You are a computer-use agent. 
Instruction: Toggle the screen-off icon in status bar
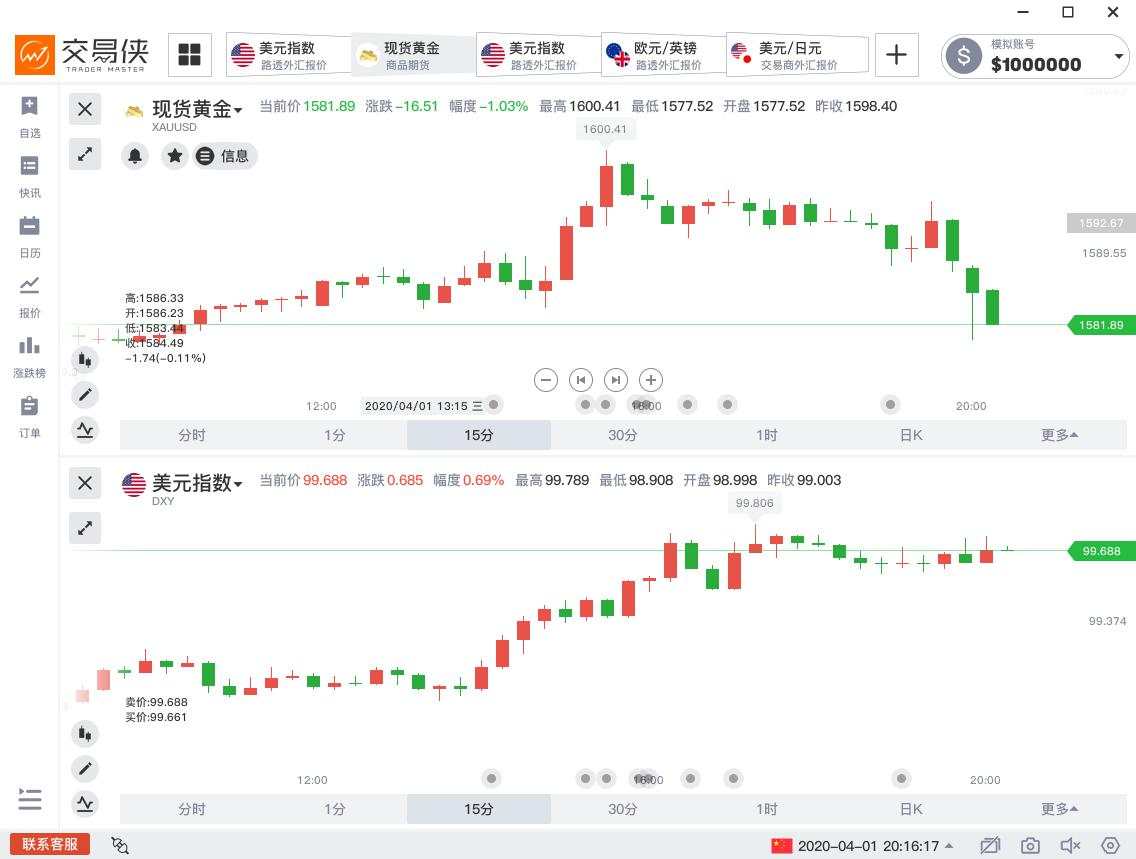point(990,845)
